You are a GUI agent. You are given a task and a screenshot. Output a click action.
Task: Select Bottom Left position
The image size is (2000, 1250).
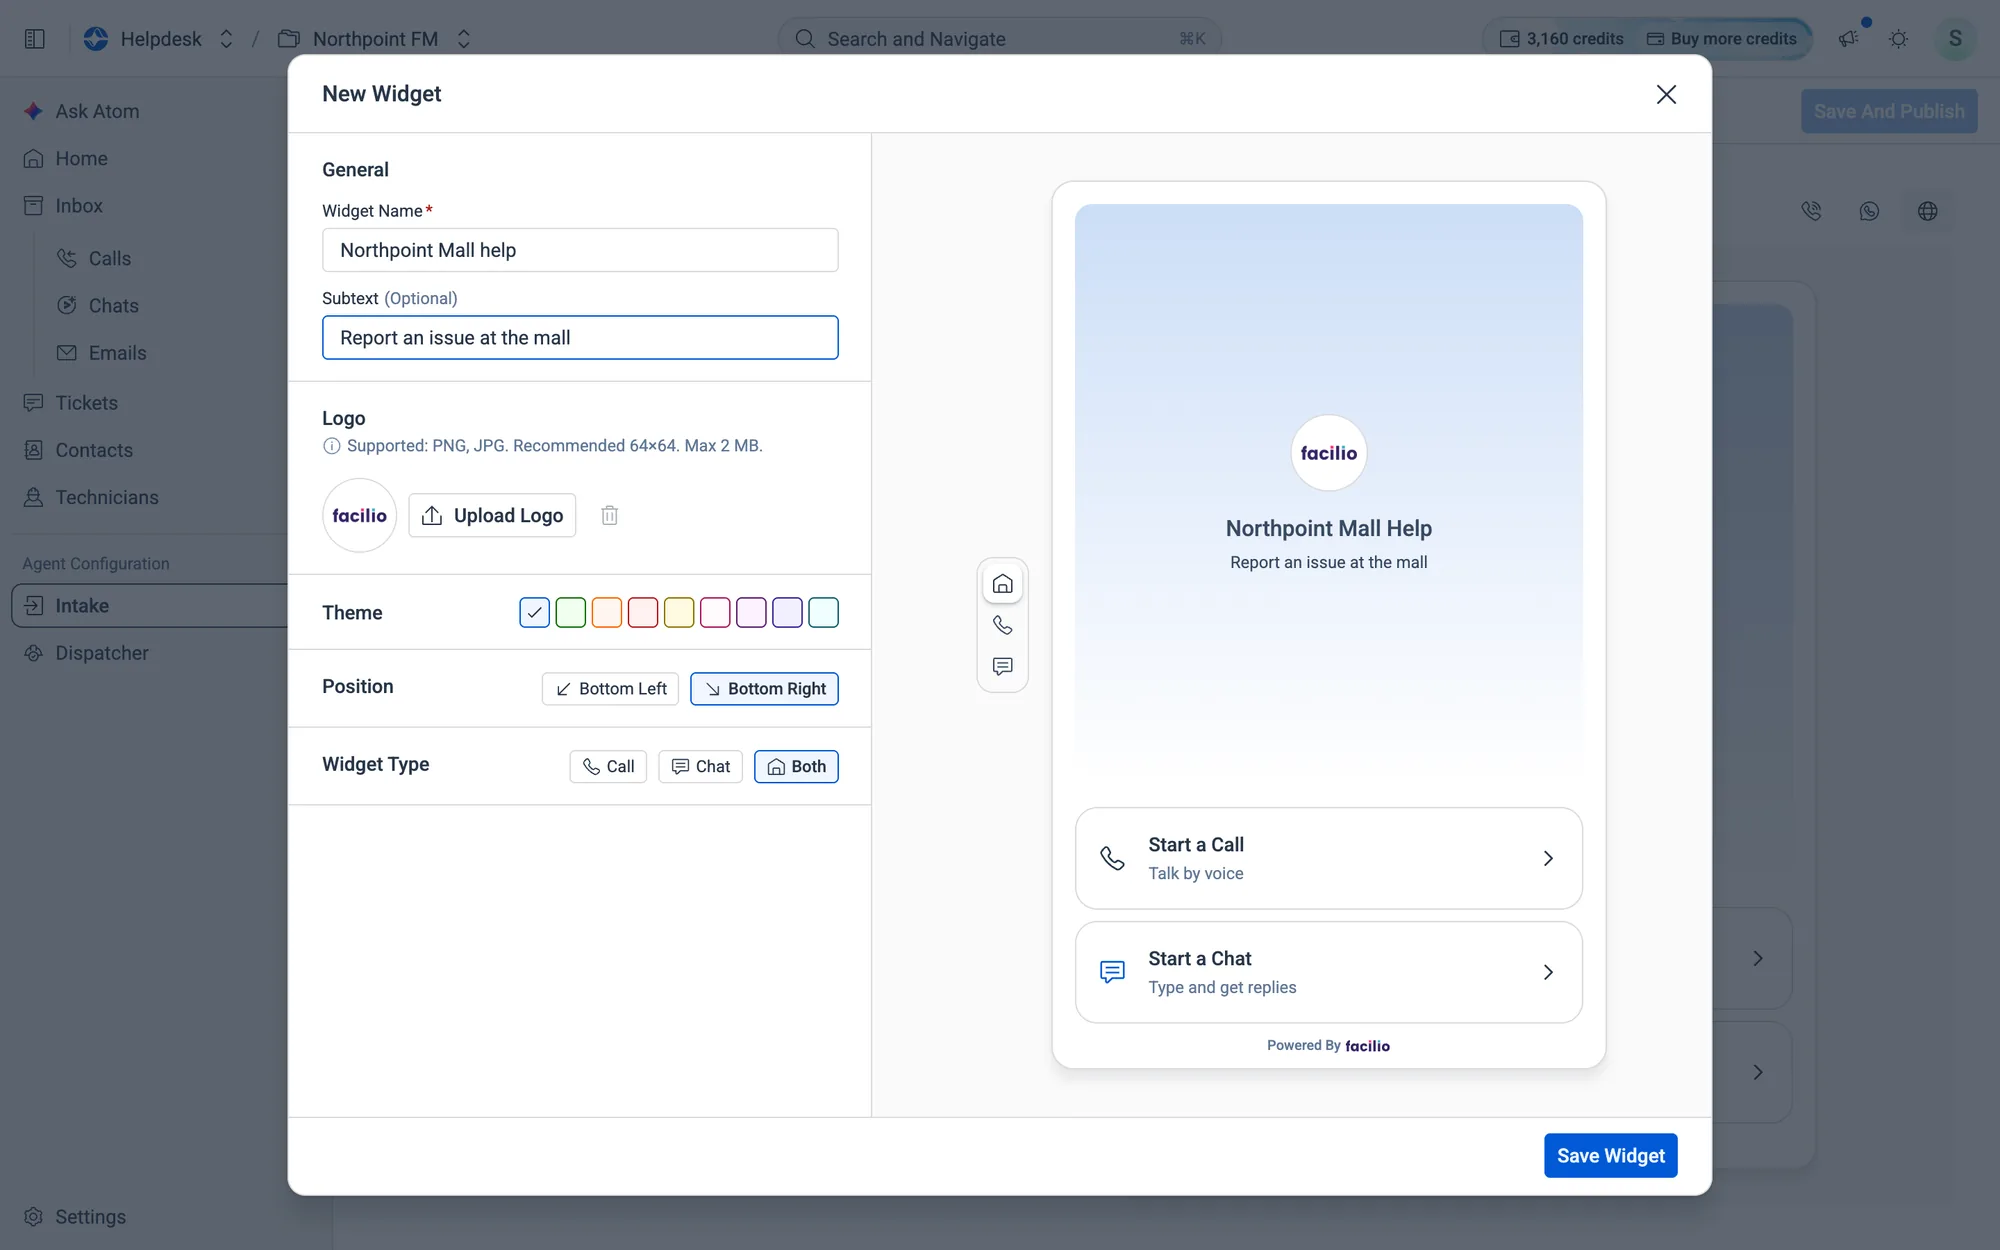pos(610,689)
